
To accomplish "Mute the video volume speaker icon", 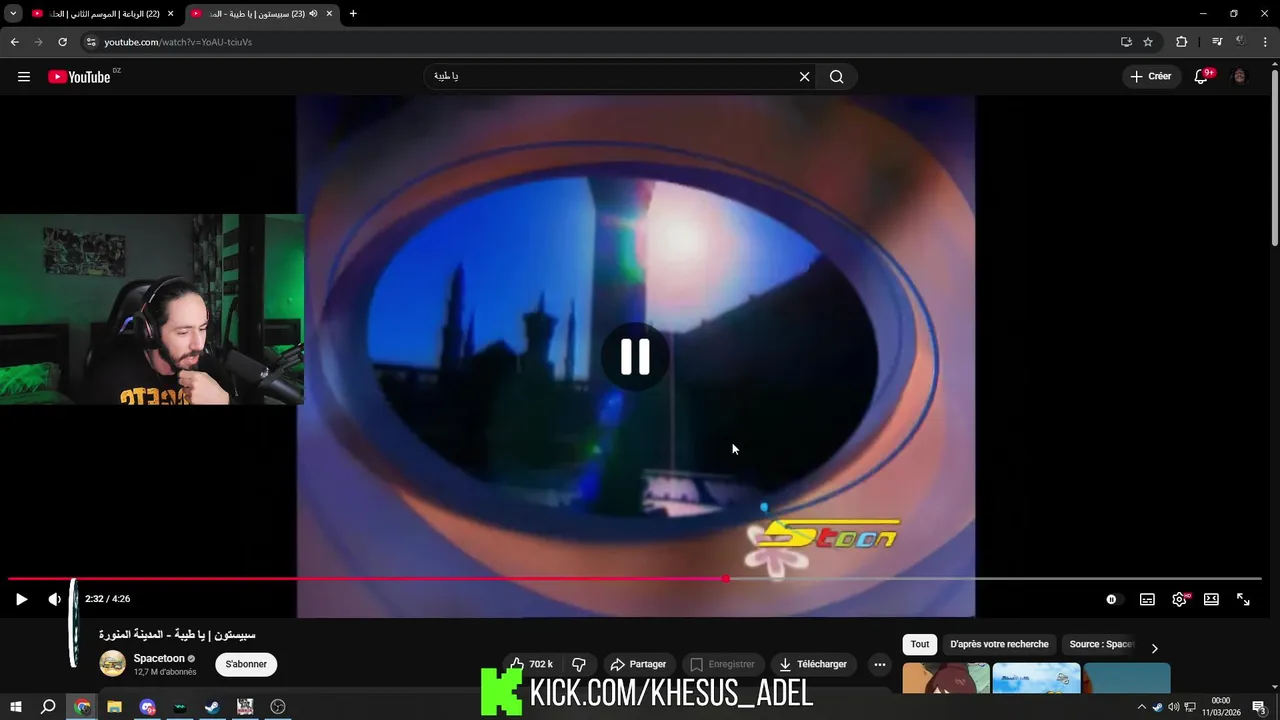I will (x=55, y=599).
